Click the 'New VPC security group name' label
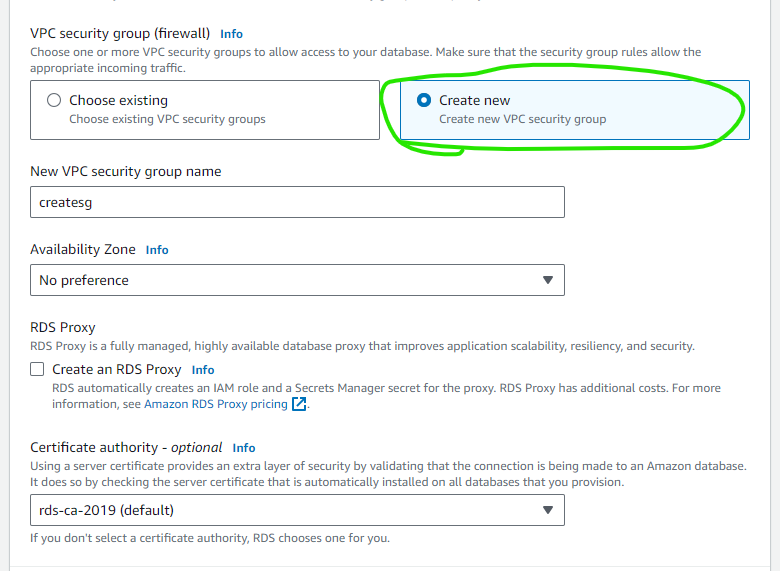 click(x=126, y=171)
